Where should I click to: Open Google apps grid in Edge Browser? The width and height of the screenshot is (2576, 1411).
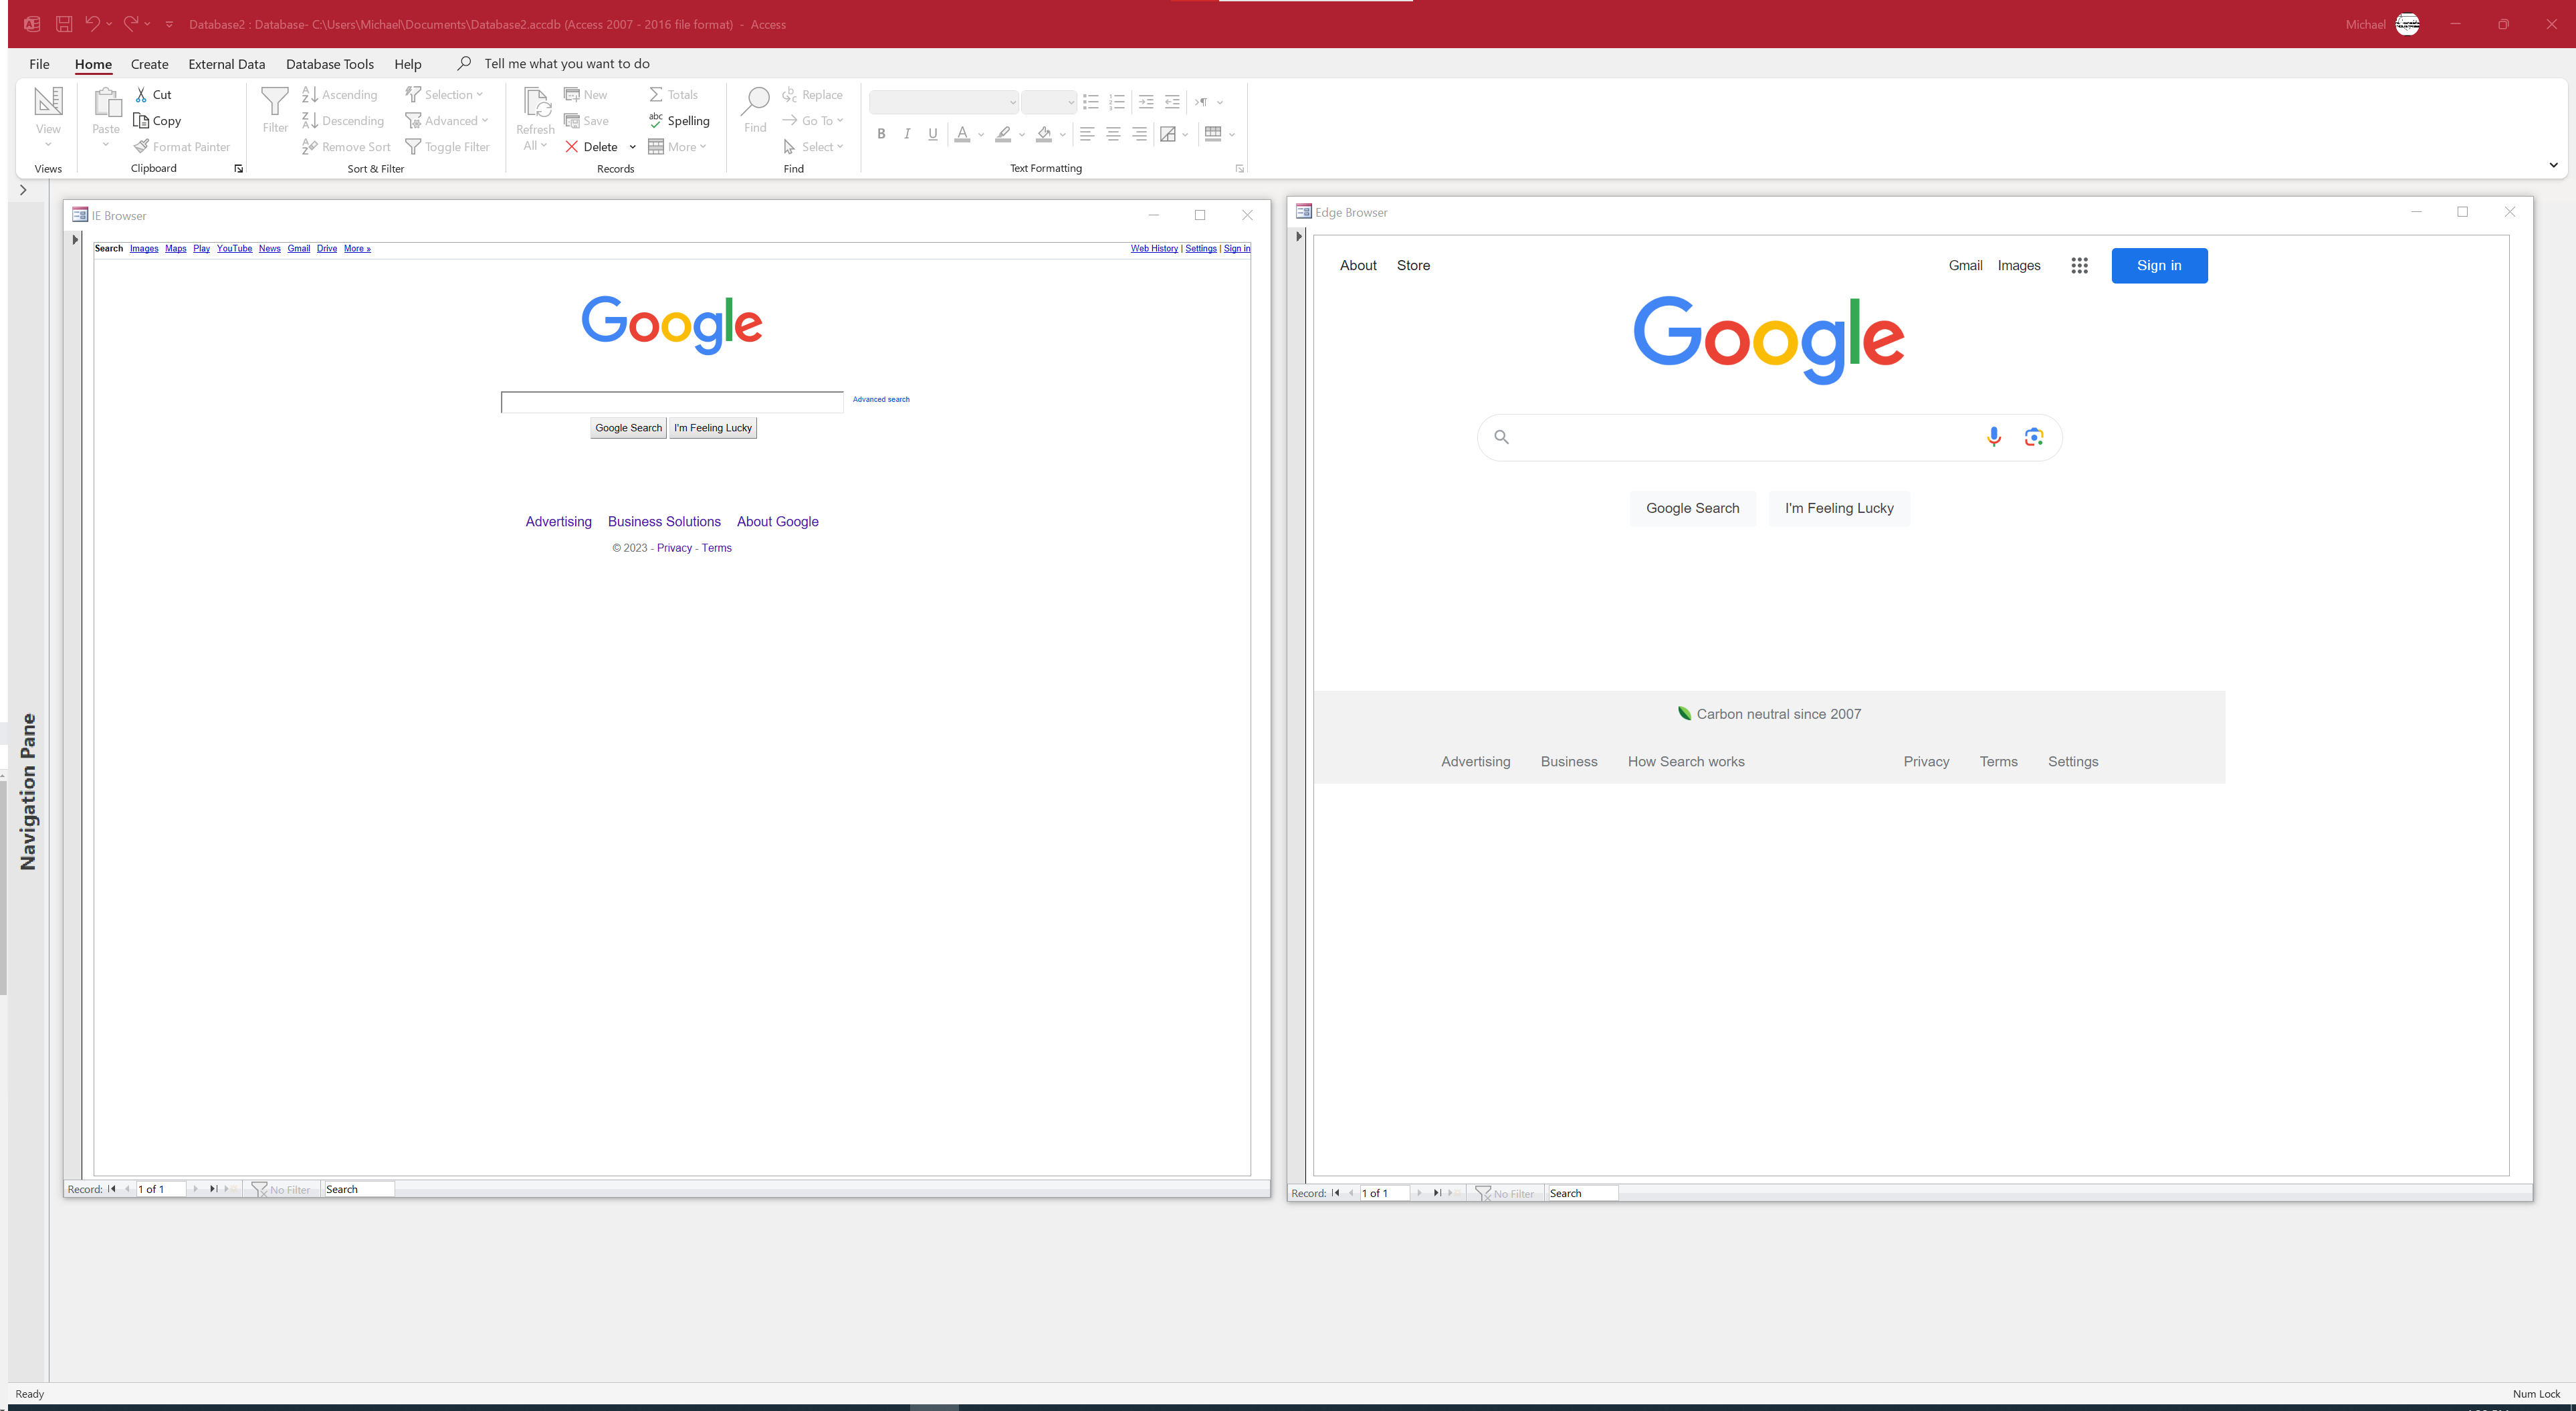coord(2079,266)
